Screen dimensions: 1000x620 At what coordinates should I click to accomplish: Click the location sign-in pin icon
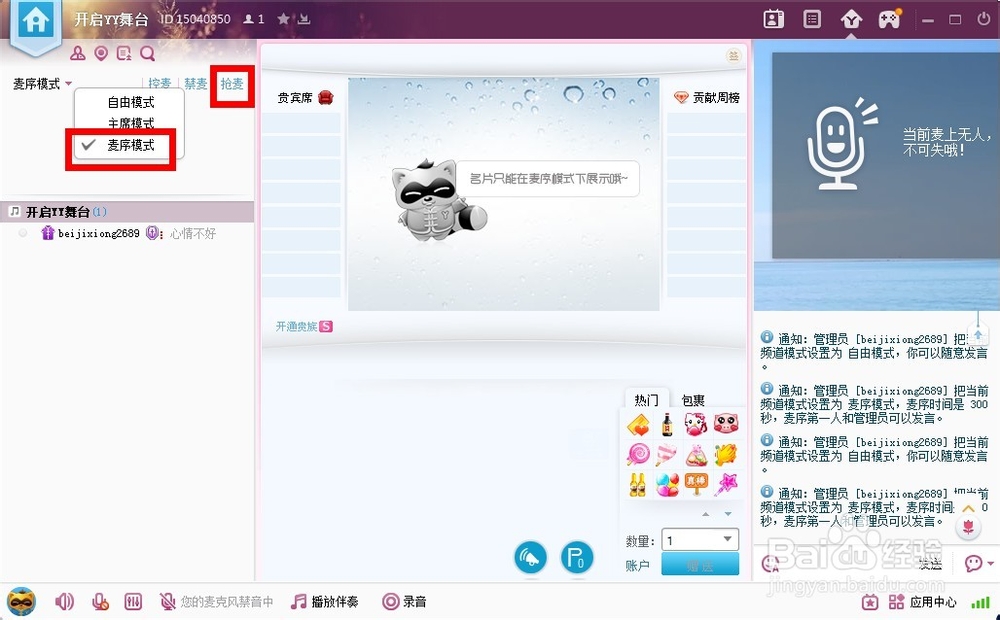pos(100,53)
